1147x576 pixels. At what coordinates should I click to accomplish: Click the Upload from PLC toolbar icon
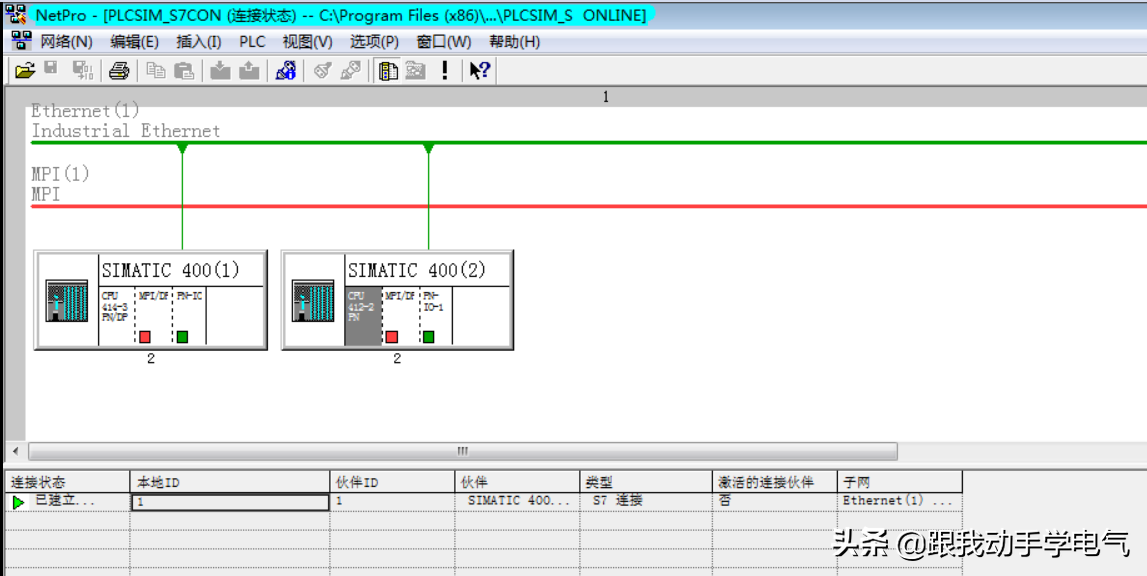[249, 70]
